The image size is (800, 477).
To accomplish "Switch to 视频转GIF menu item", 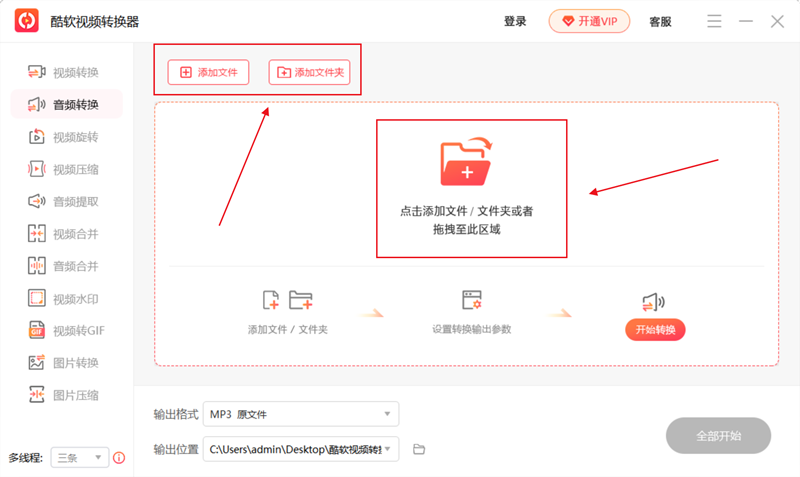I will coord(66,331).
